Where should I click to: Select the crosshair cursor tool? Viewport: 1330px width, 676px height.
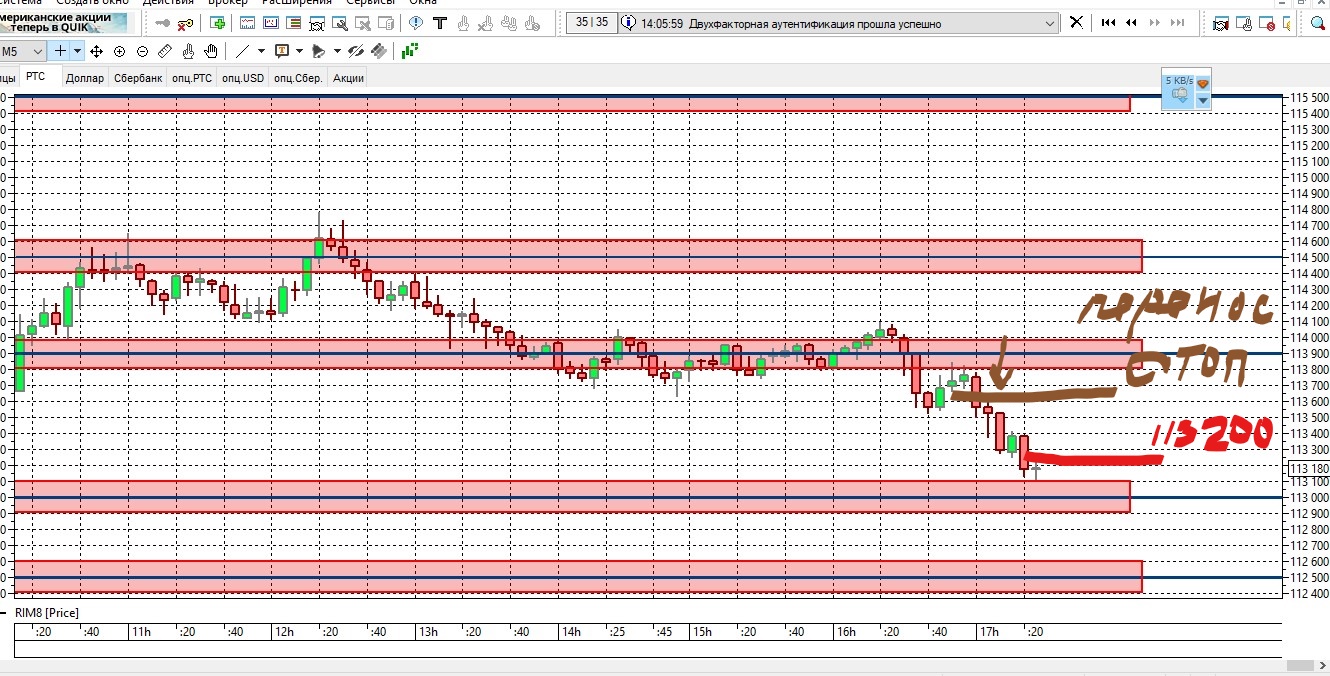pyautogui.click(x=60, y=51)
